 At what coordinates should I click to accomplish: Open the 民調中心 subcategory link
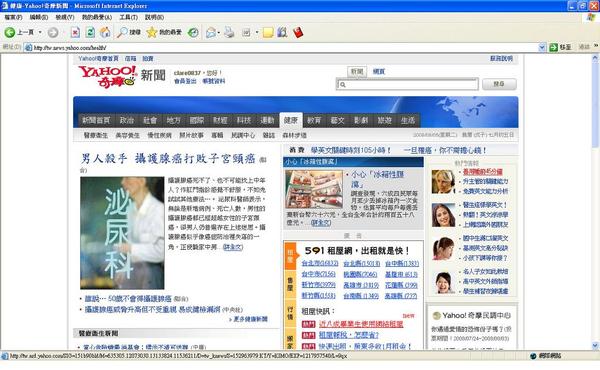click(x=243, y=135)
